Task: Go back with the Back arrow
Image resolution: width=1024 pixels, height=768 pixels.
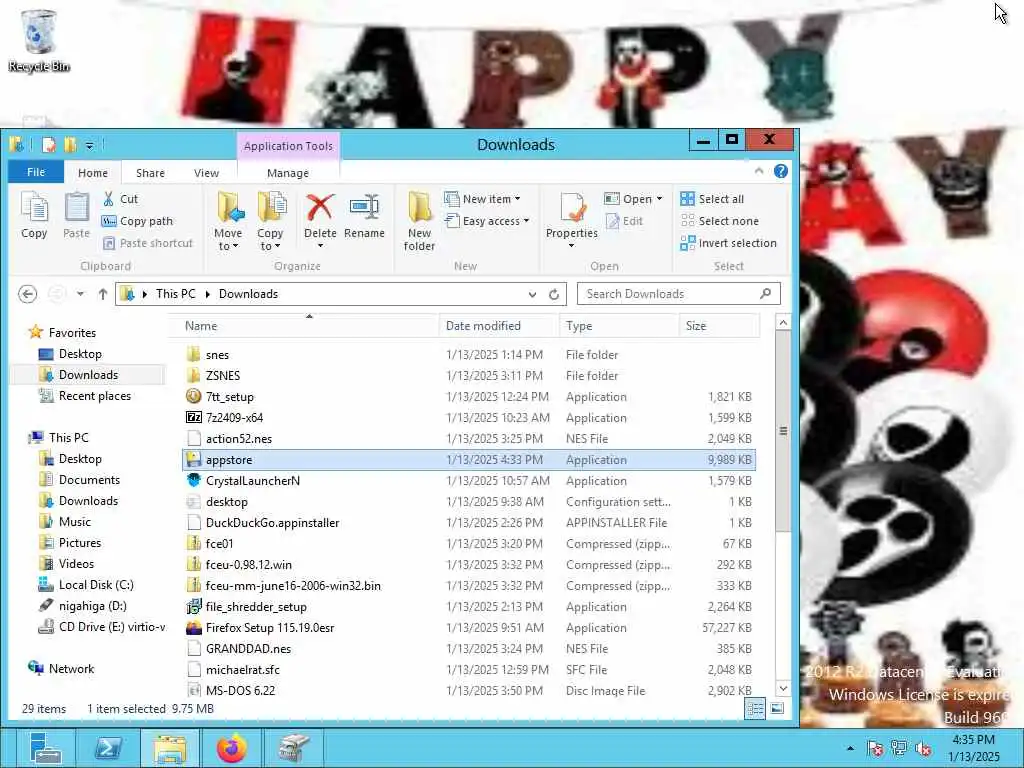Action: pos(27,294)
